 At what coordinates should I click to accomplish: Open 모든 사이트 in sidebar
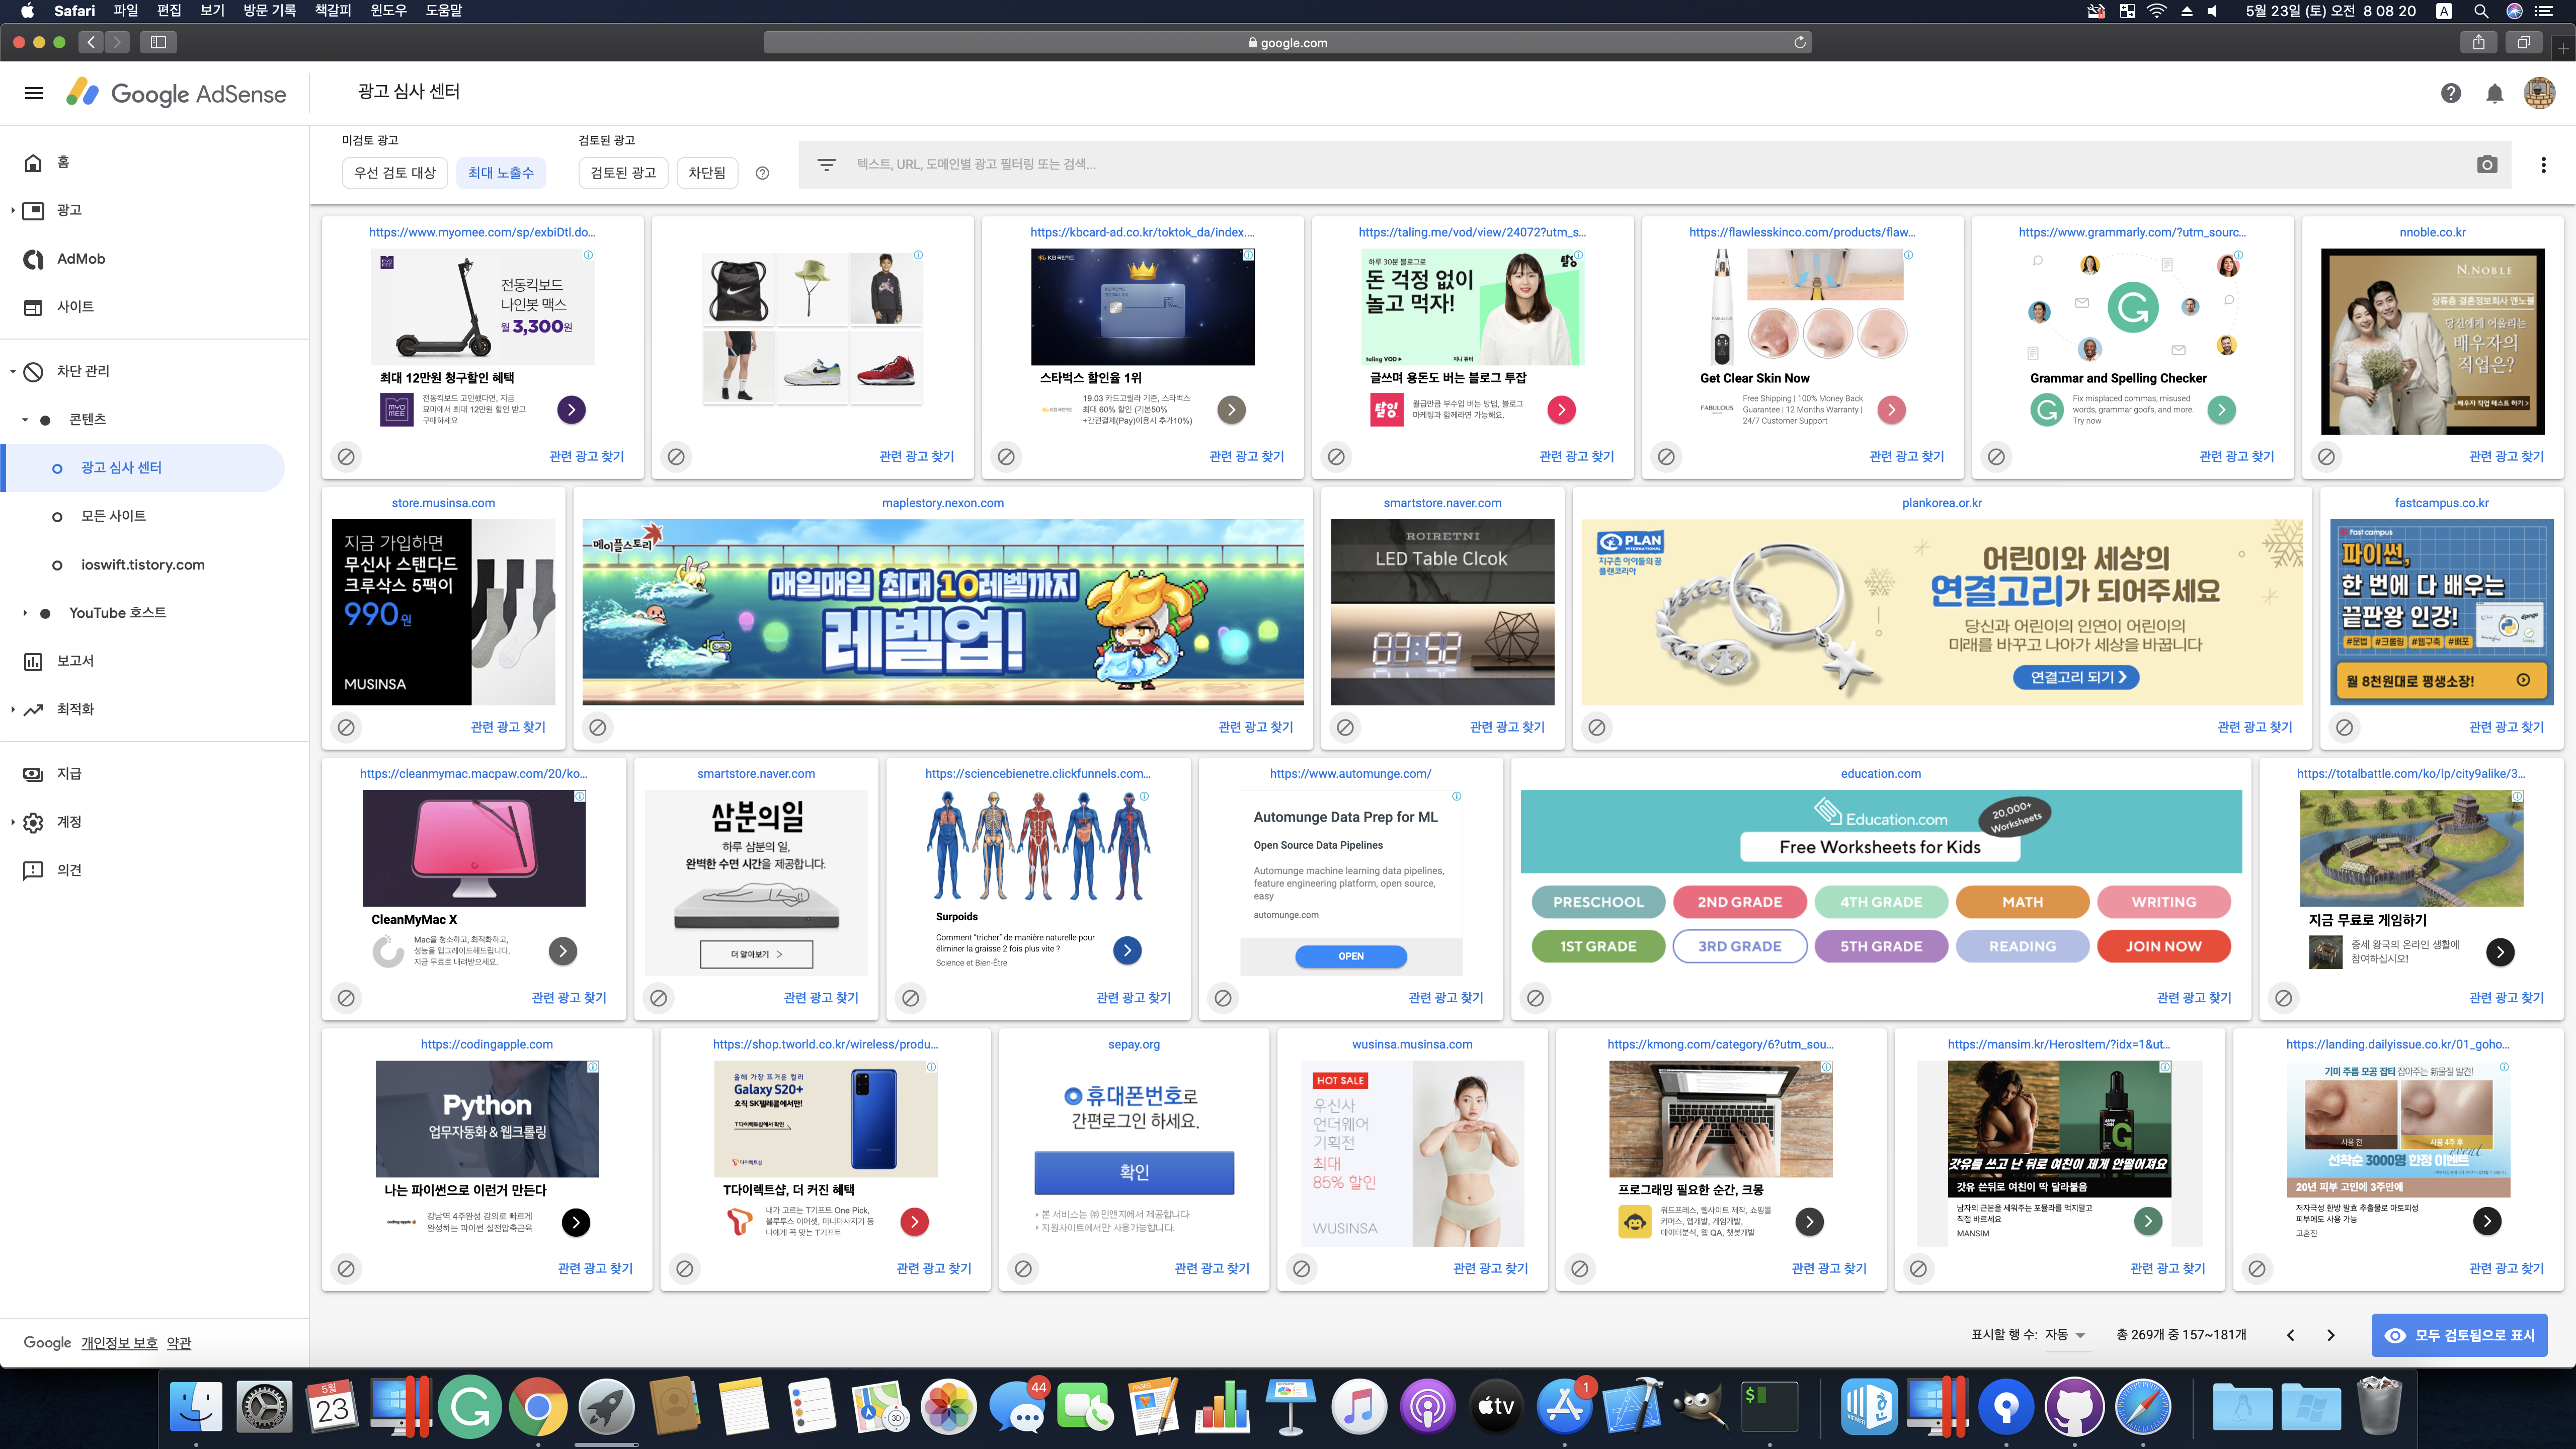113,516
